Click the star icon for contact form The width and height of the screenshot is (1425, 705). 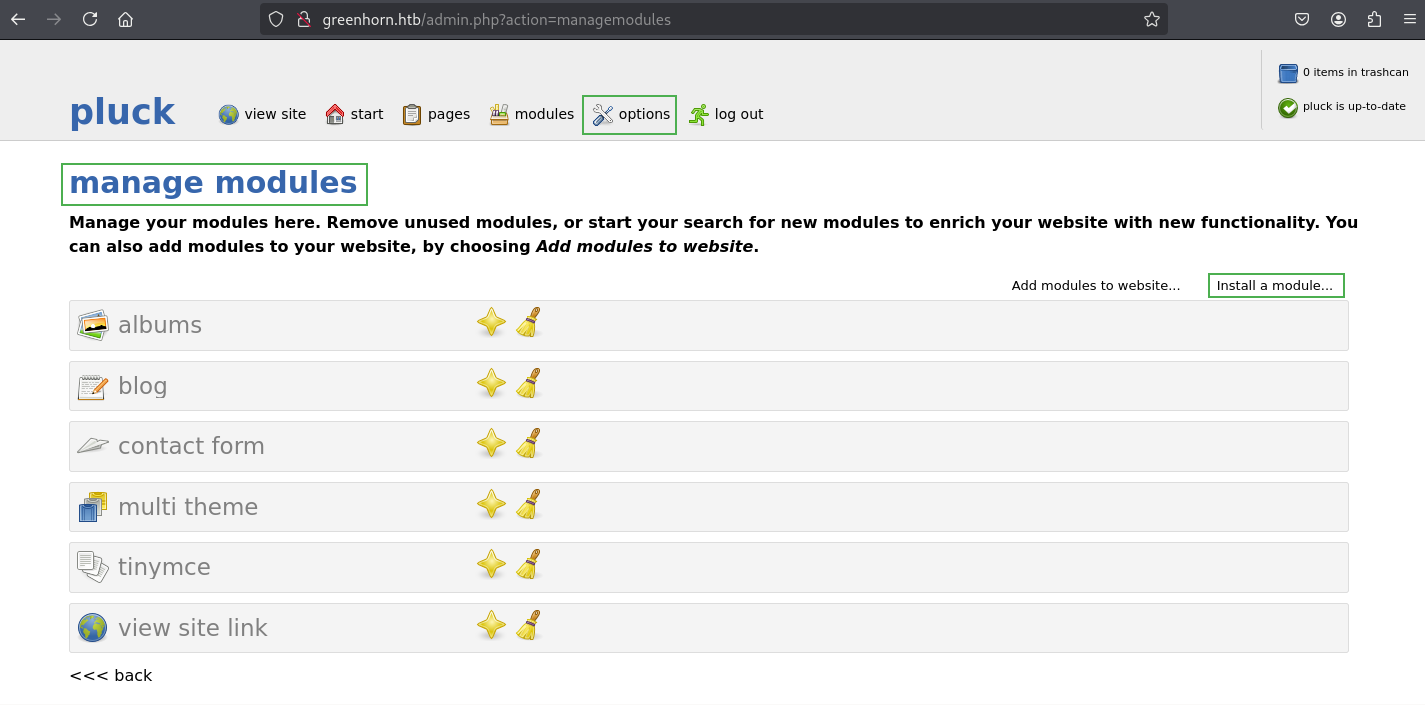(x=491, y=444)
